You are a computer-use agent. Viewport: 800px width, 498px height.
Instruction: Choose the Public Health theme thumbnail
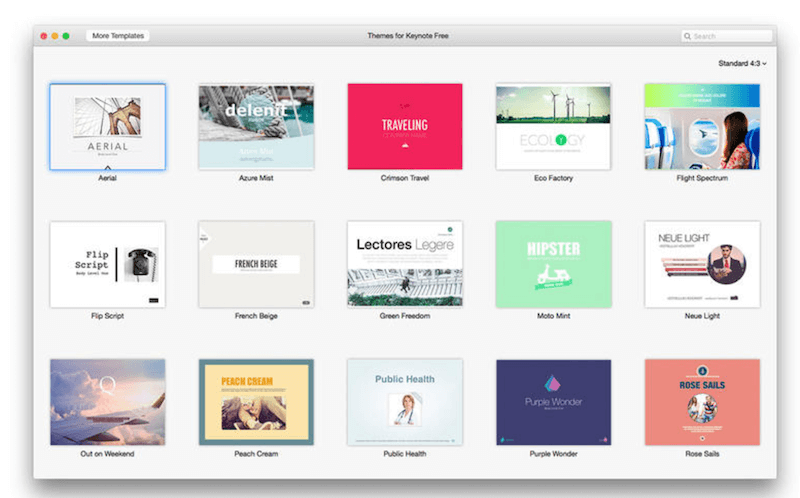[405, 402]
